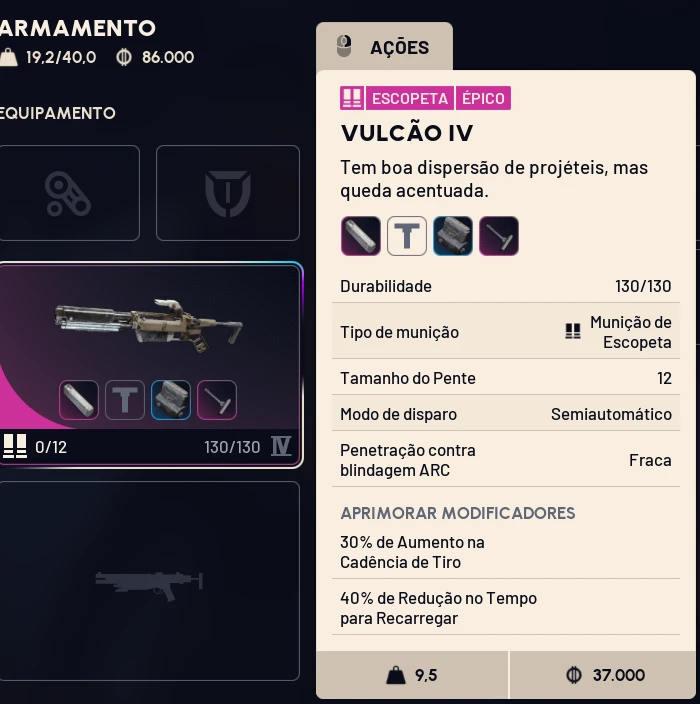The width and height of the screenshot is (700, 704).
Task: Select the empty augment equipment slot
Action: point(69,193)
